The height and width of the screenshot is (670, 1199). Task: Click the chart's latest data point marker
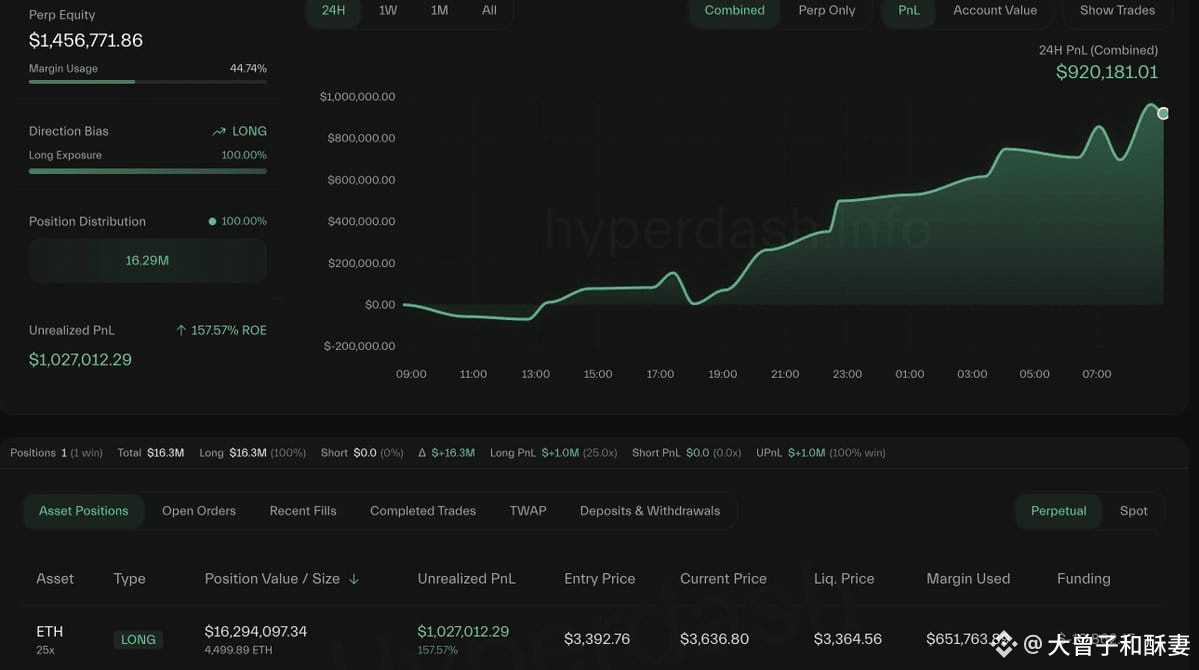coord(1163,113)
